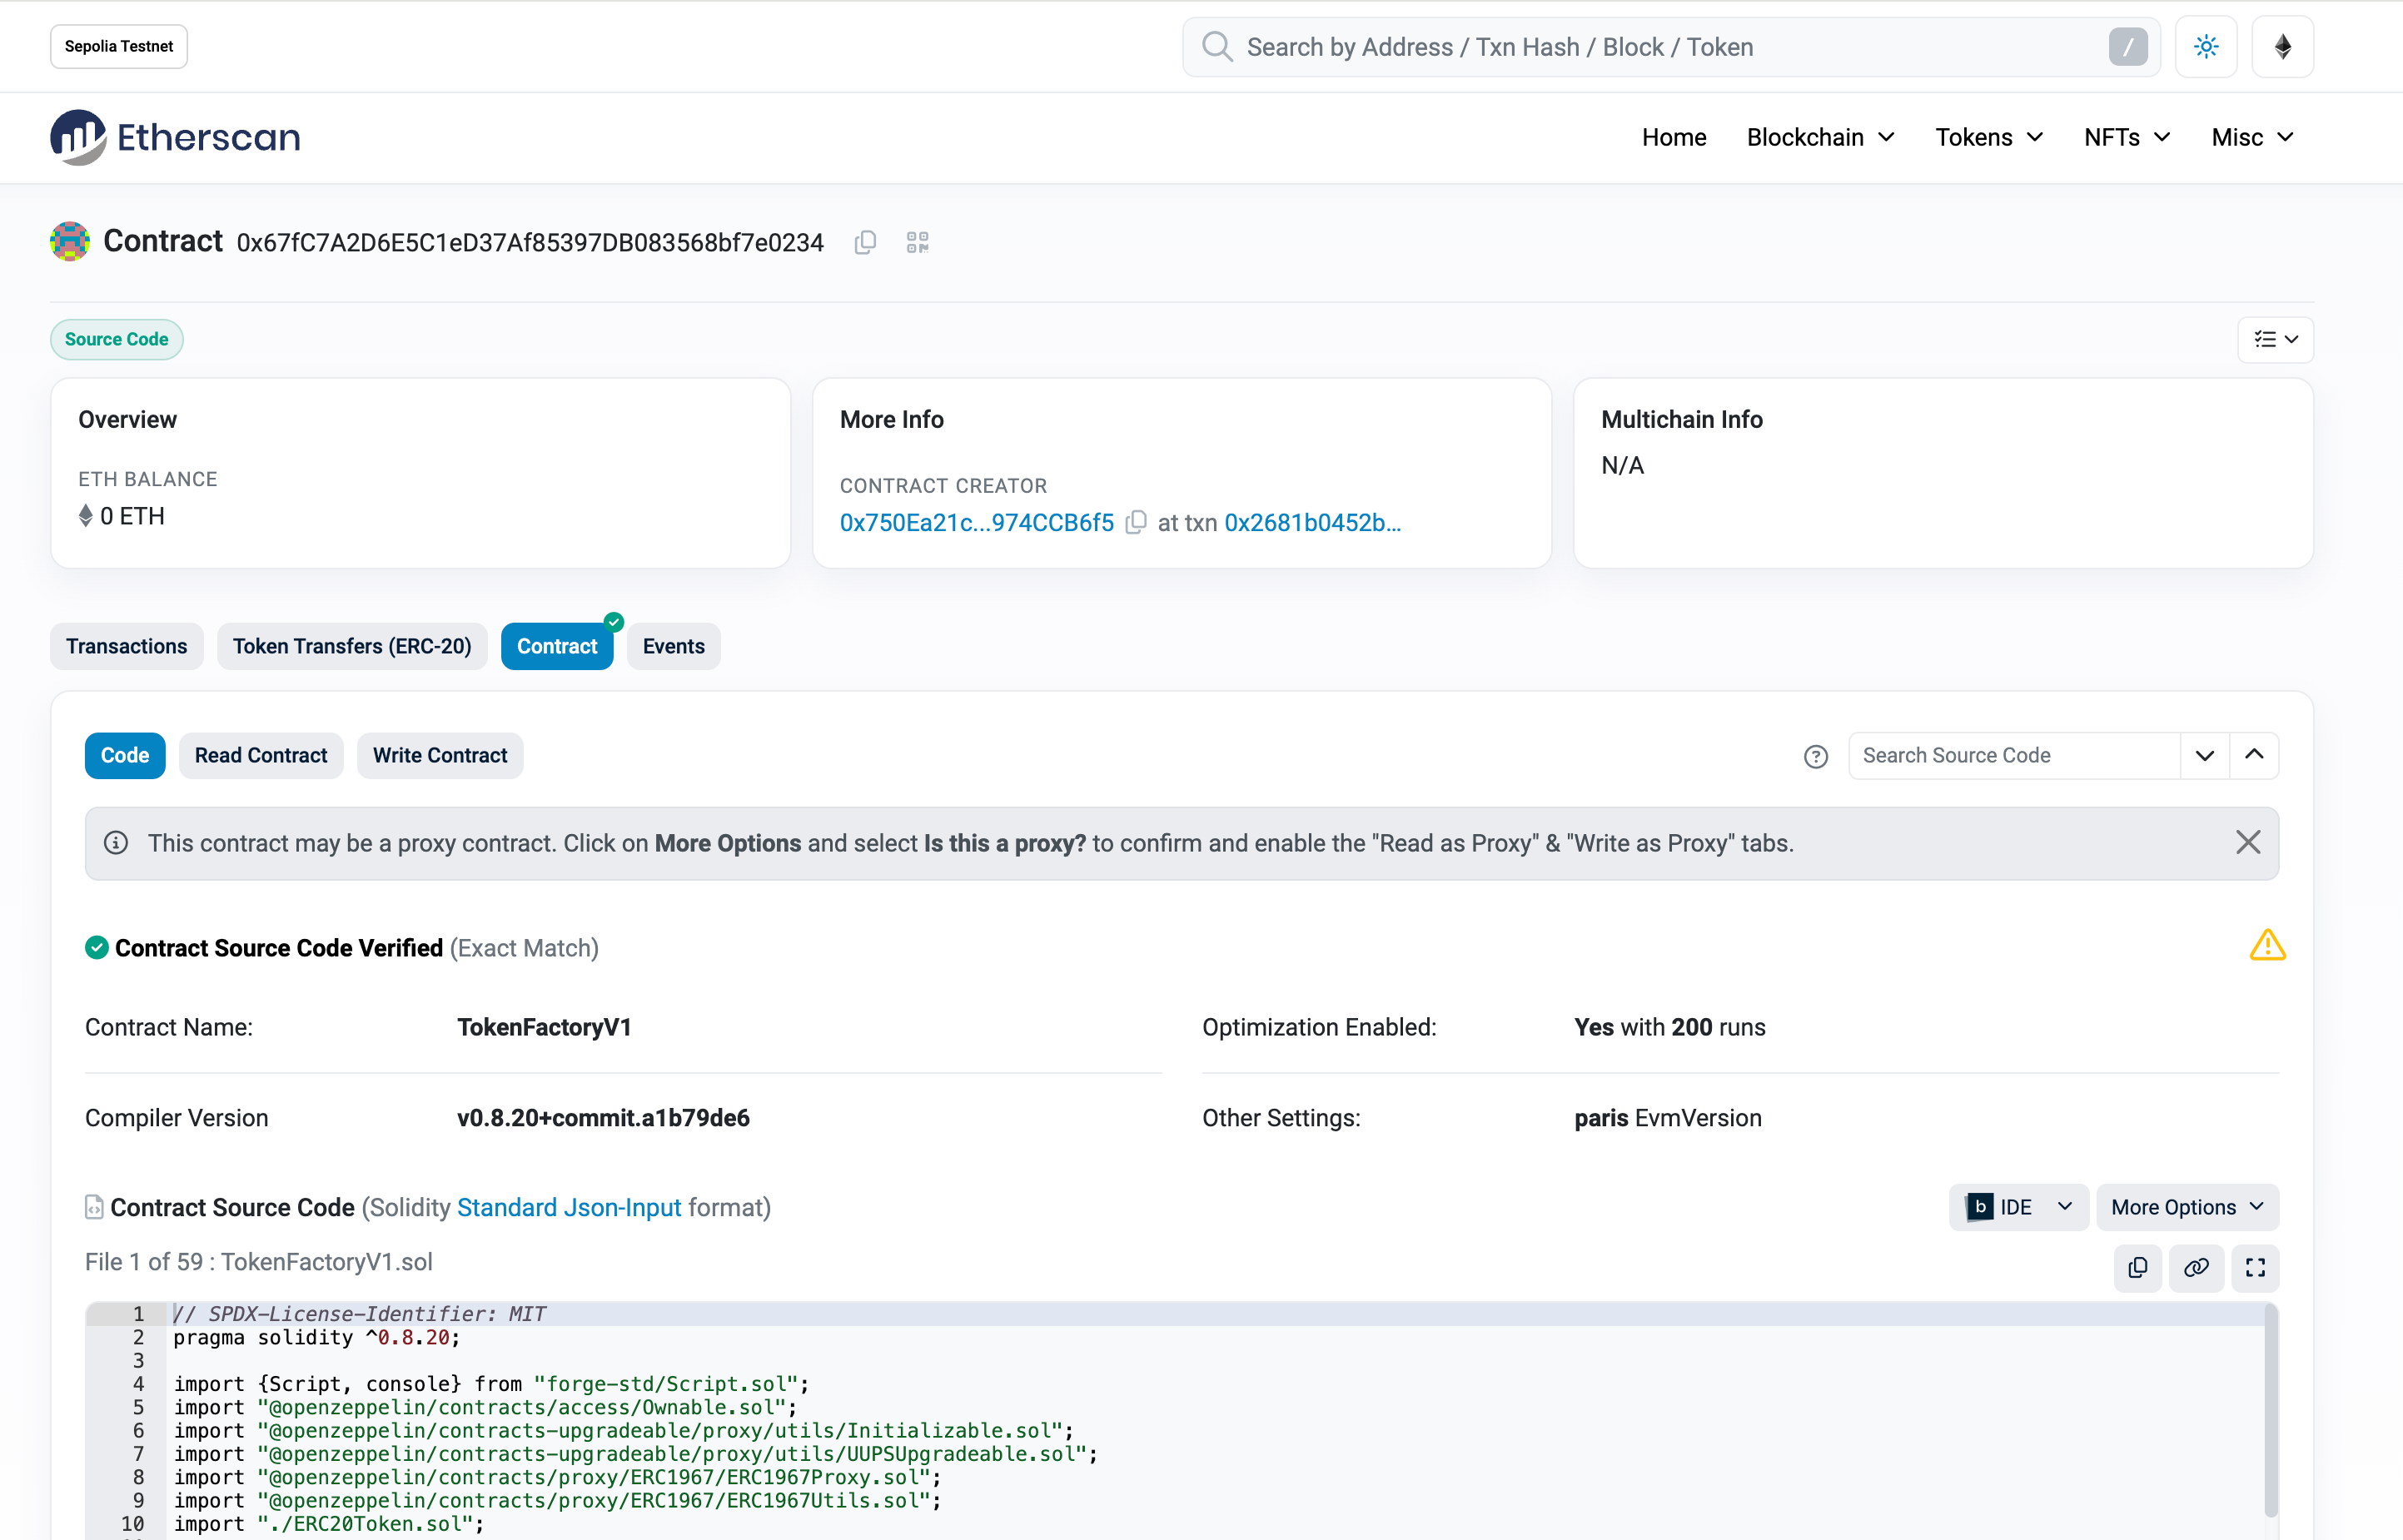Viewport: 2403px width, 1540px height.
Task: Go to the Home page
Action: (x=1674, y=137)
